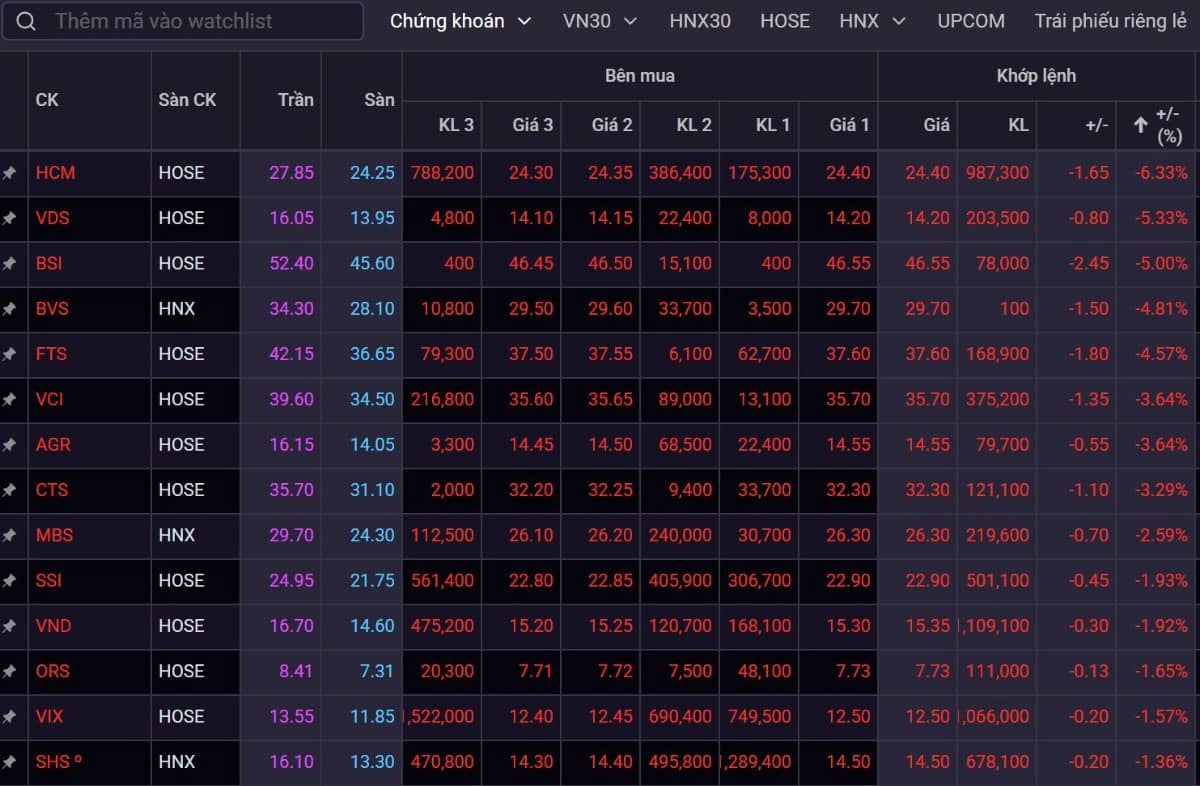The width and height of the screenshot is (1200, 786).
Task: Select the FTS stock symbol
Action: [x=51, y=354]
